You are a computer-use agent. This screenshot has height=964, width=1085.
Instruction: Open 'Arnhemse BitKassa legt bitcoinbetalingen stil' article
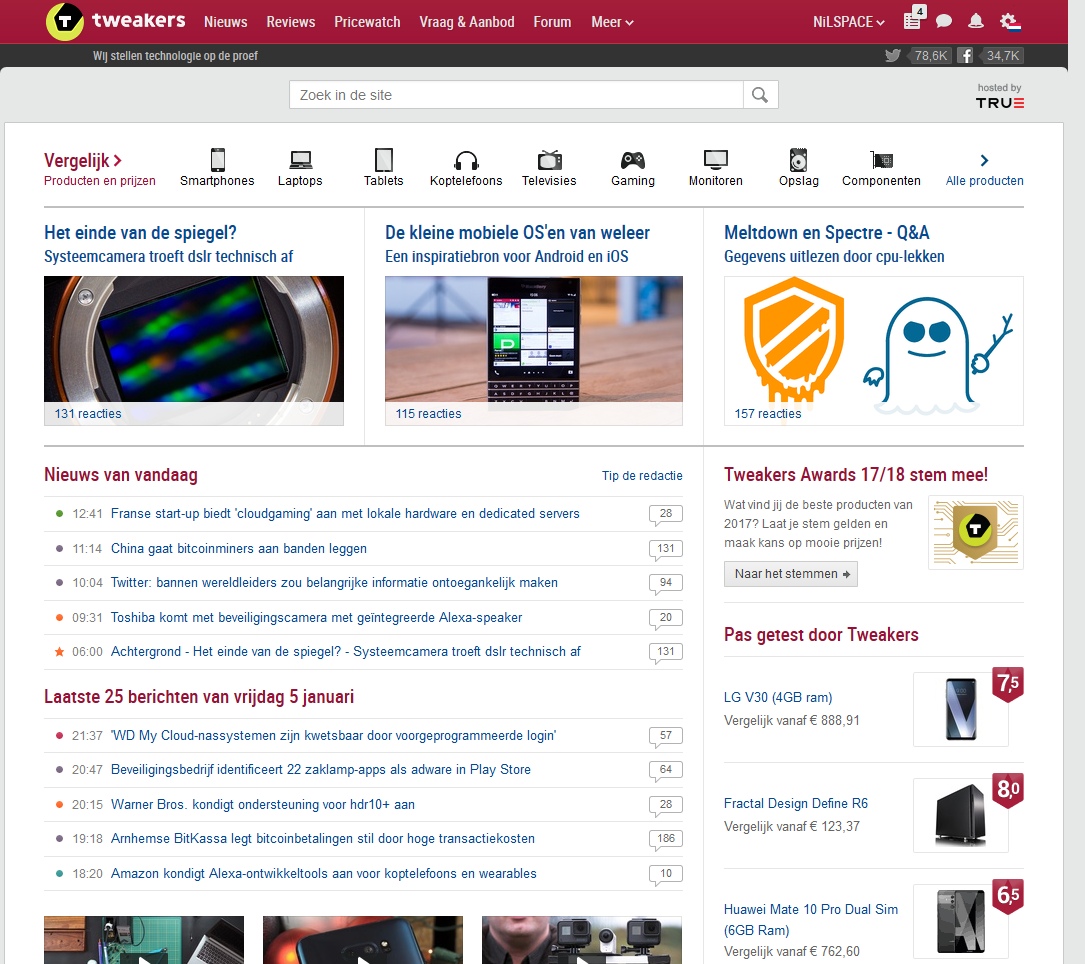coord(322,839)
